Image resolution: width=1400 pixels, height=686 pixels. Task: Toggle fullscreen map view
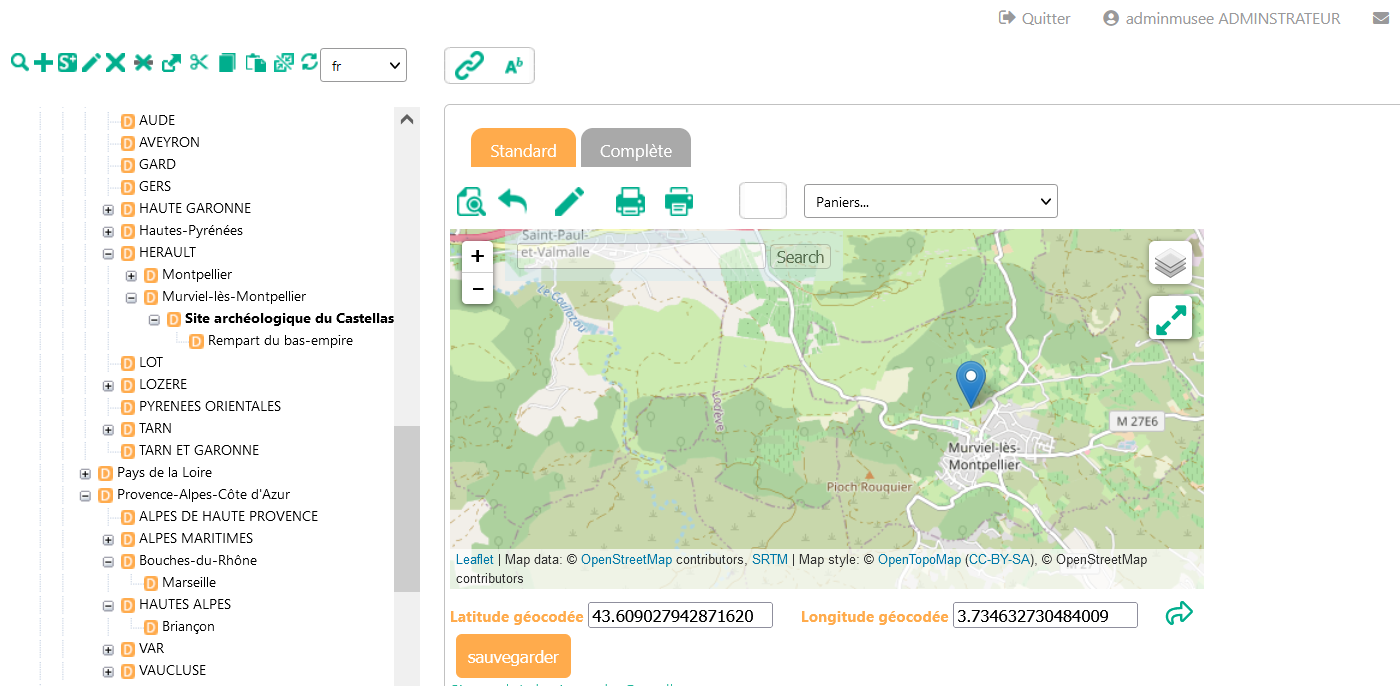(1170, 318)
